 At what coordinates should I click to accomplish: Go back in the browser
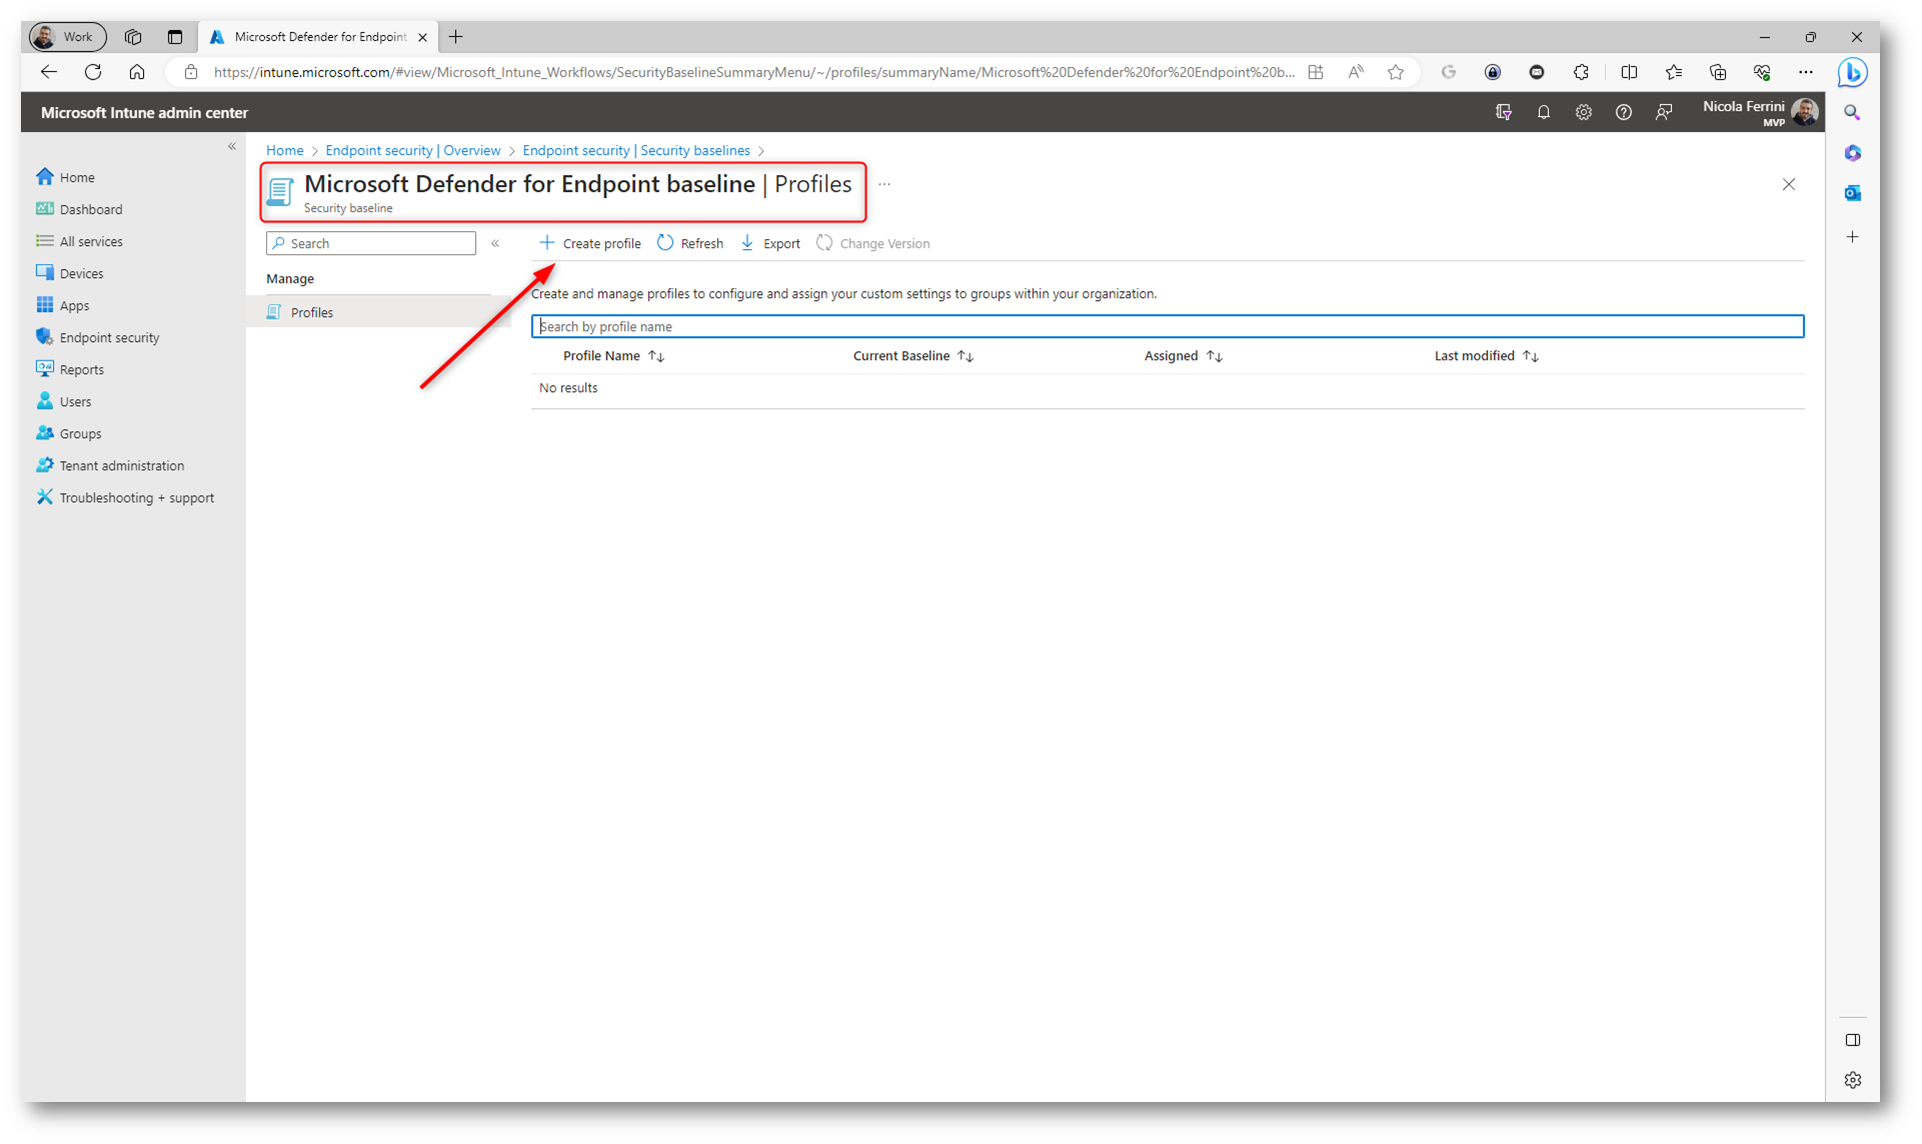tap(48, 72)
